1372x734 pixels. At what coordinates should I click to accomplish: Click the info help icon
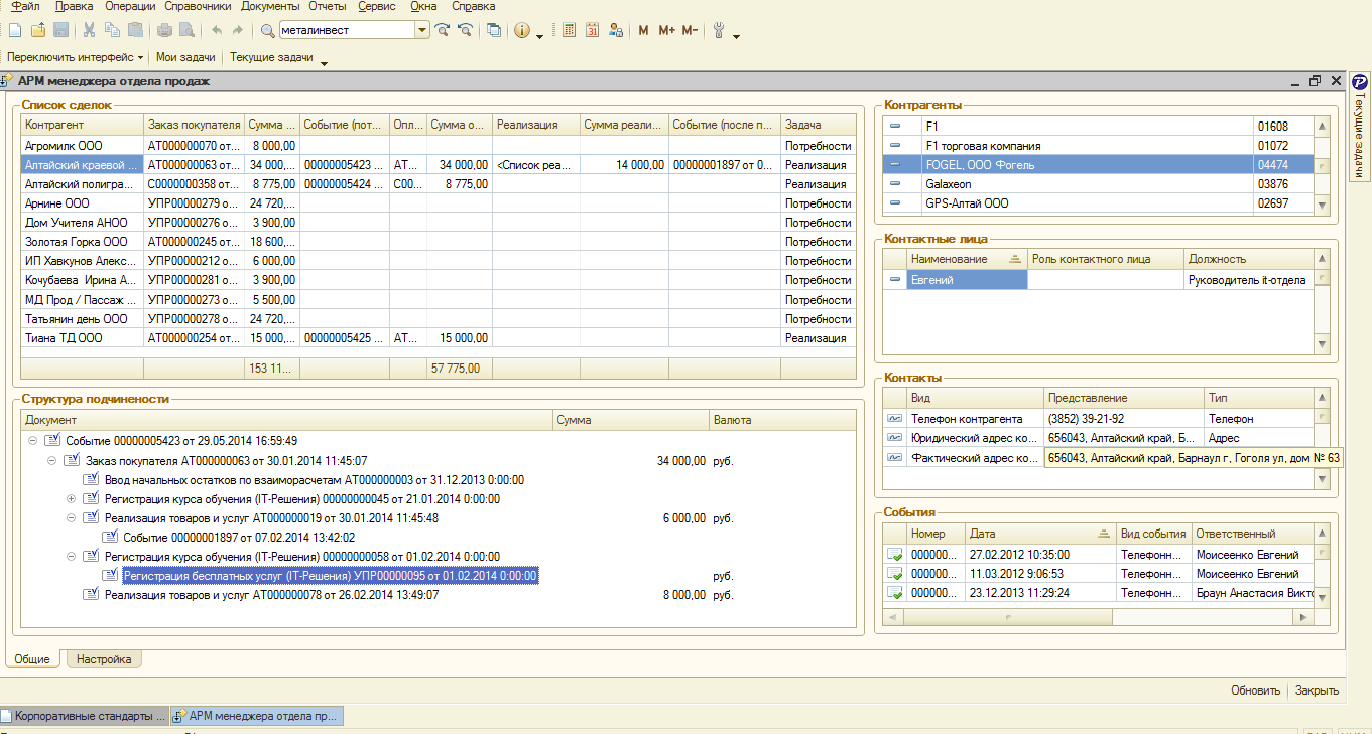521,30
